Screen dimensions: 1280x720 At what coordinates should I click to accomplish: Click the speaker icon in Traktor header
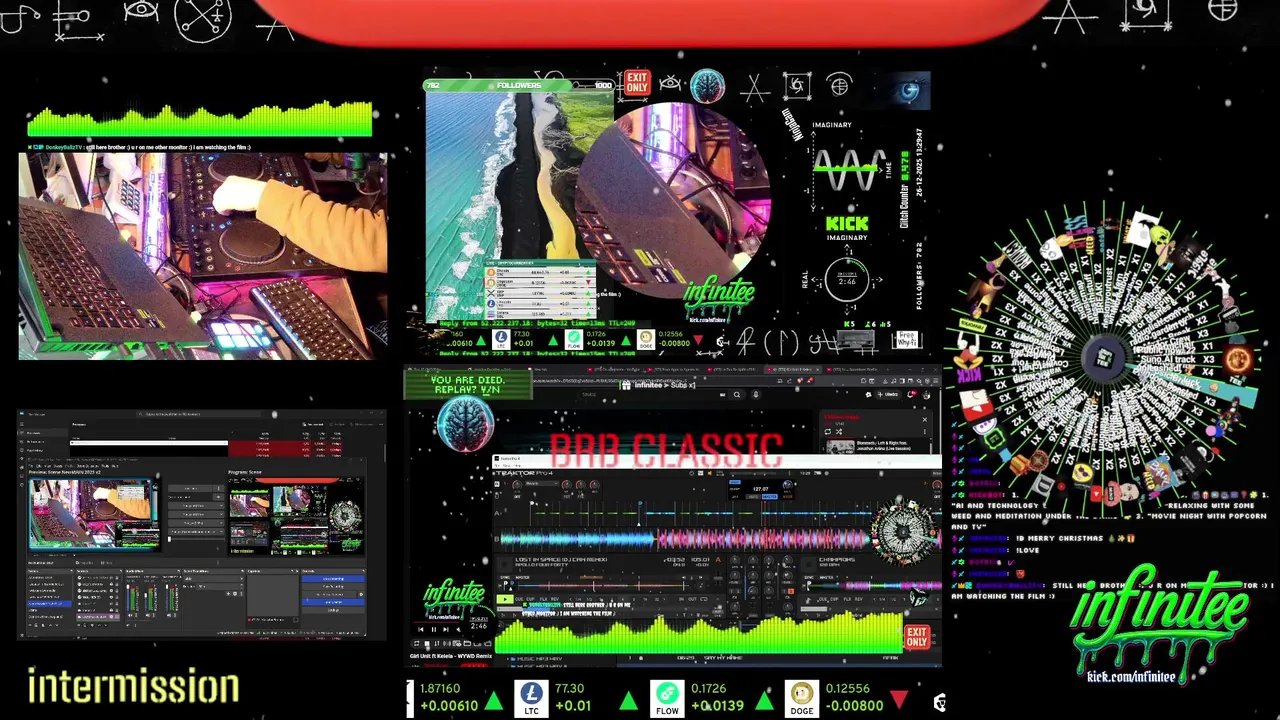(x=709, y=473)
